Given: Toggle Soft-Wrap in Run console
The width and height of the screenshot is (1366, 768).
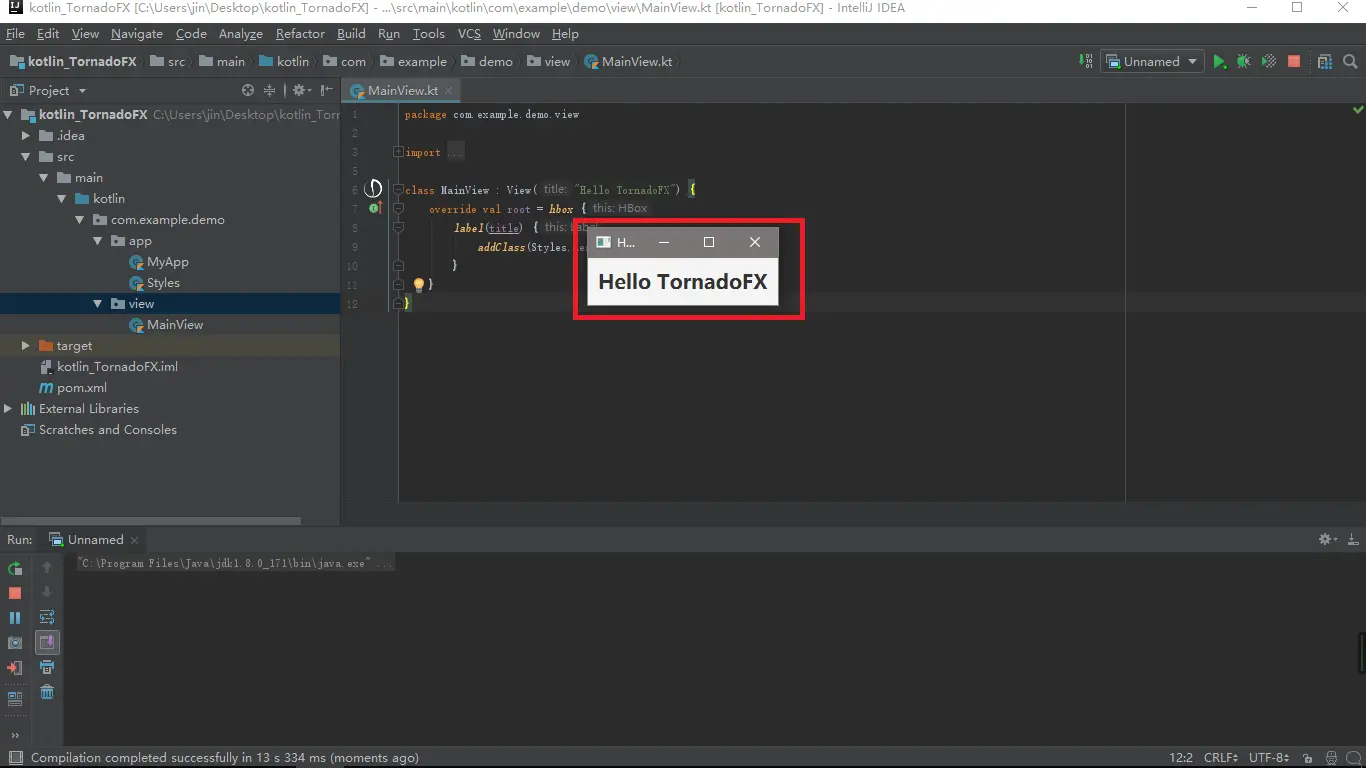Looking at the screenshot, I should tap(47, 617).
